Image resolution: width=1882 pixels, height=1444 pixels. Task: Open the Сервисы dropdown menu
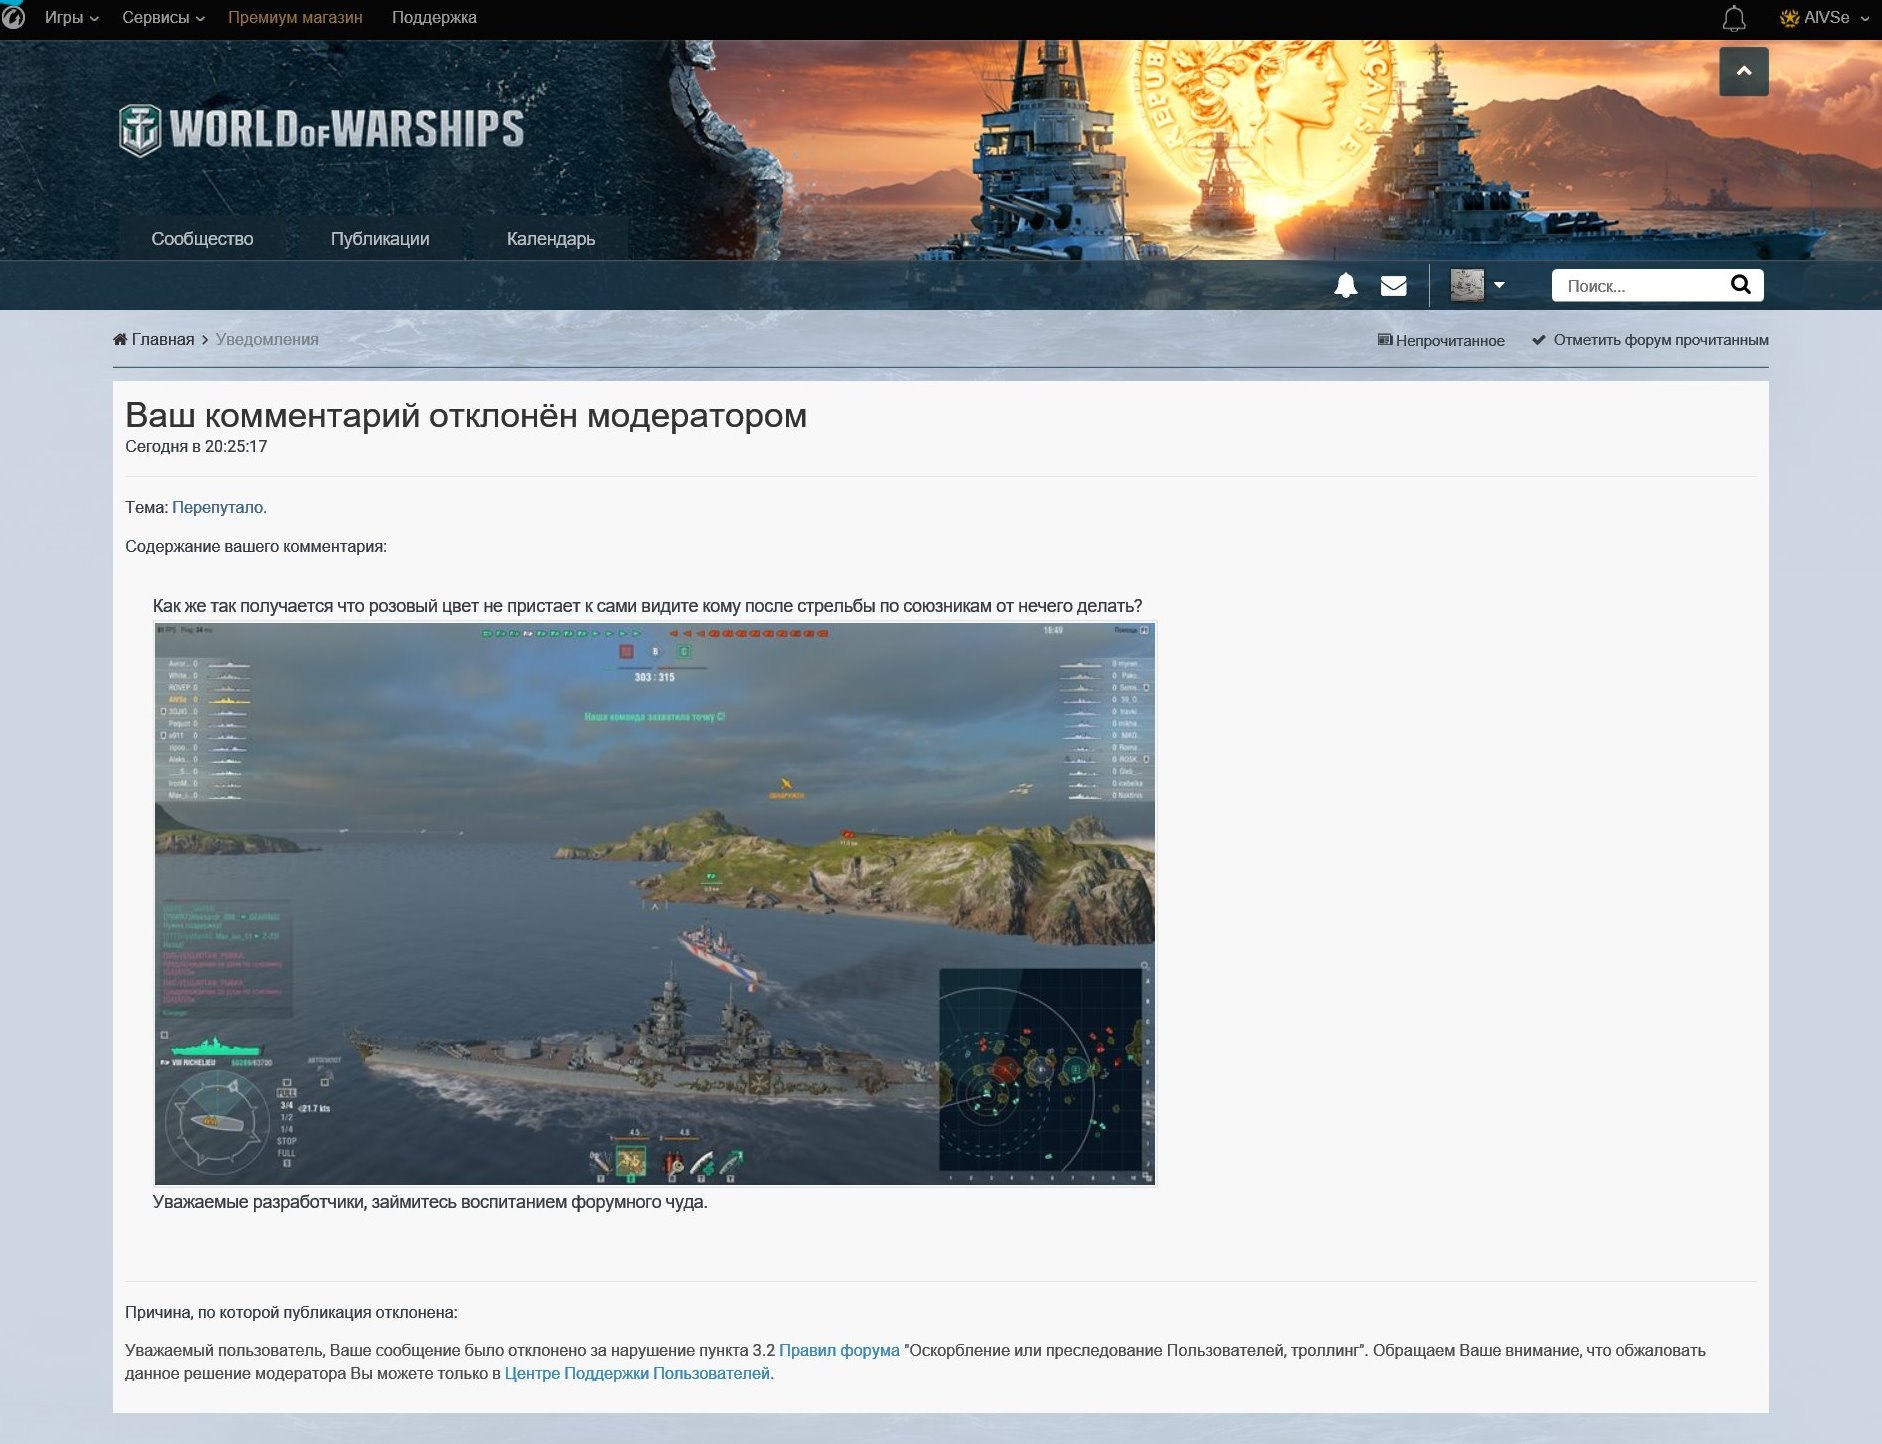163,17
